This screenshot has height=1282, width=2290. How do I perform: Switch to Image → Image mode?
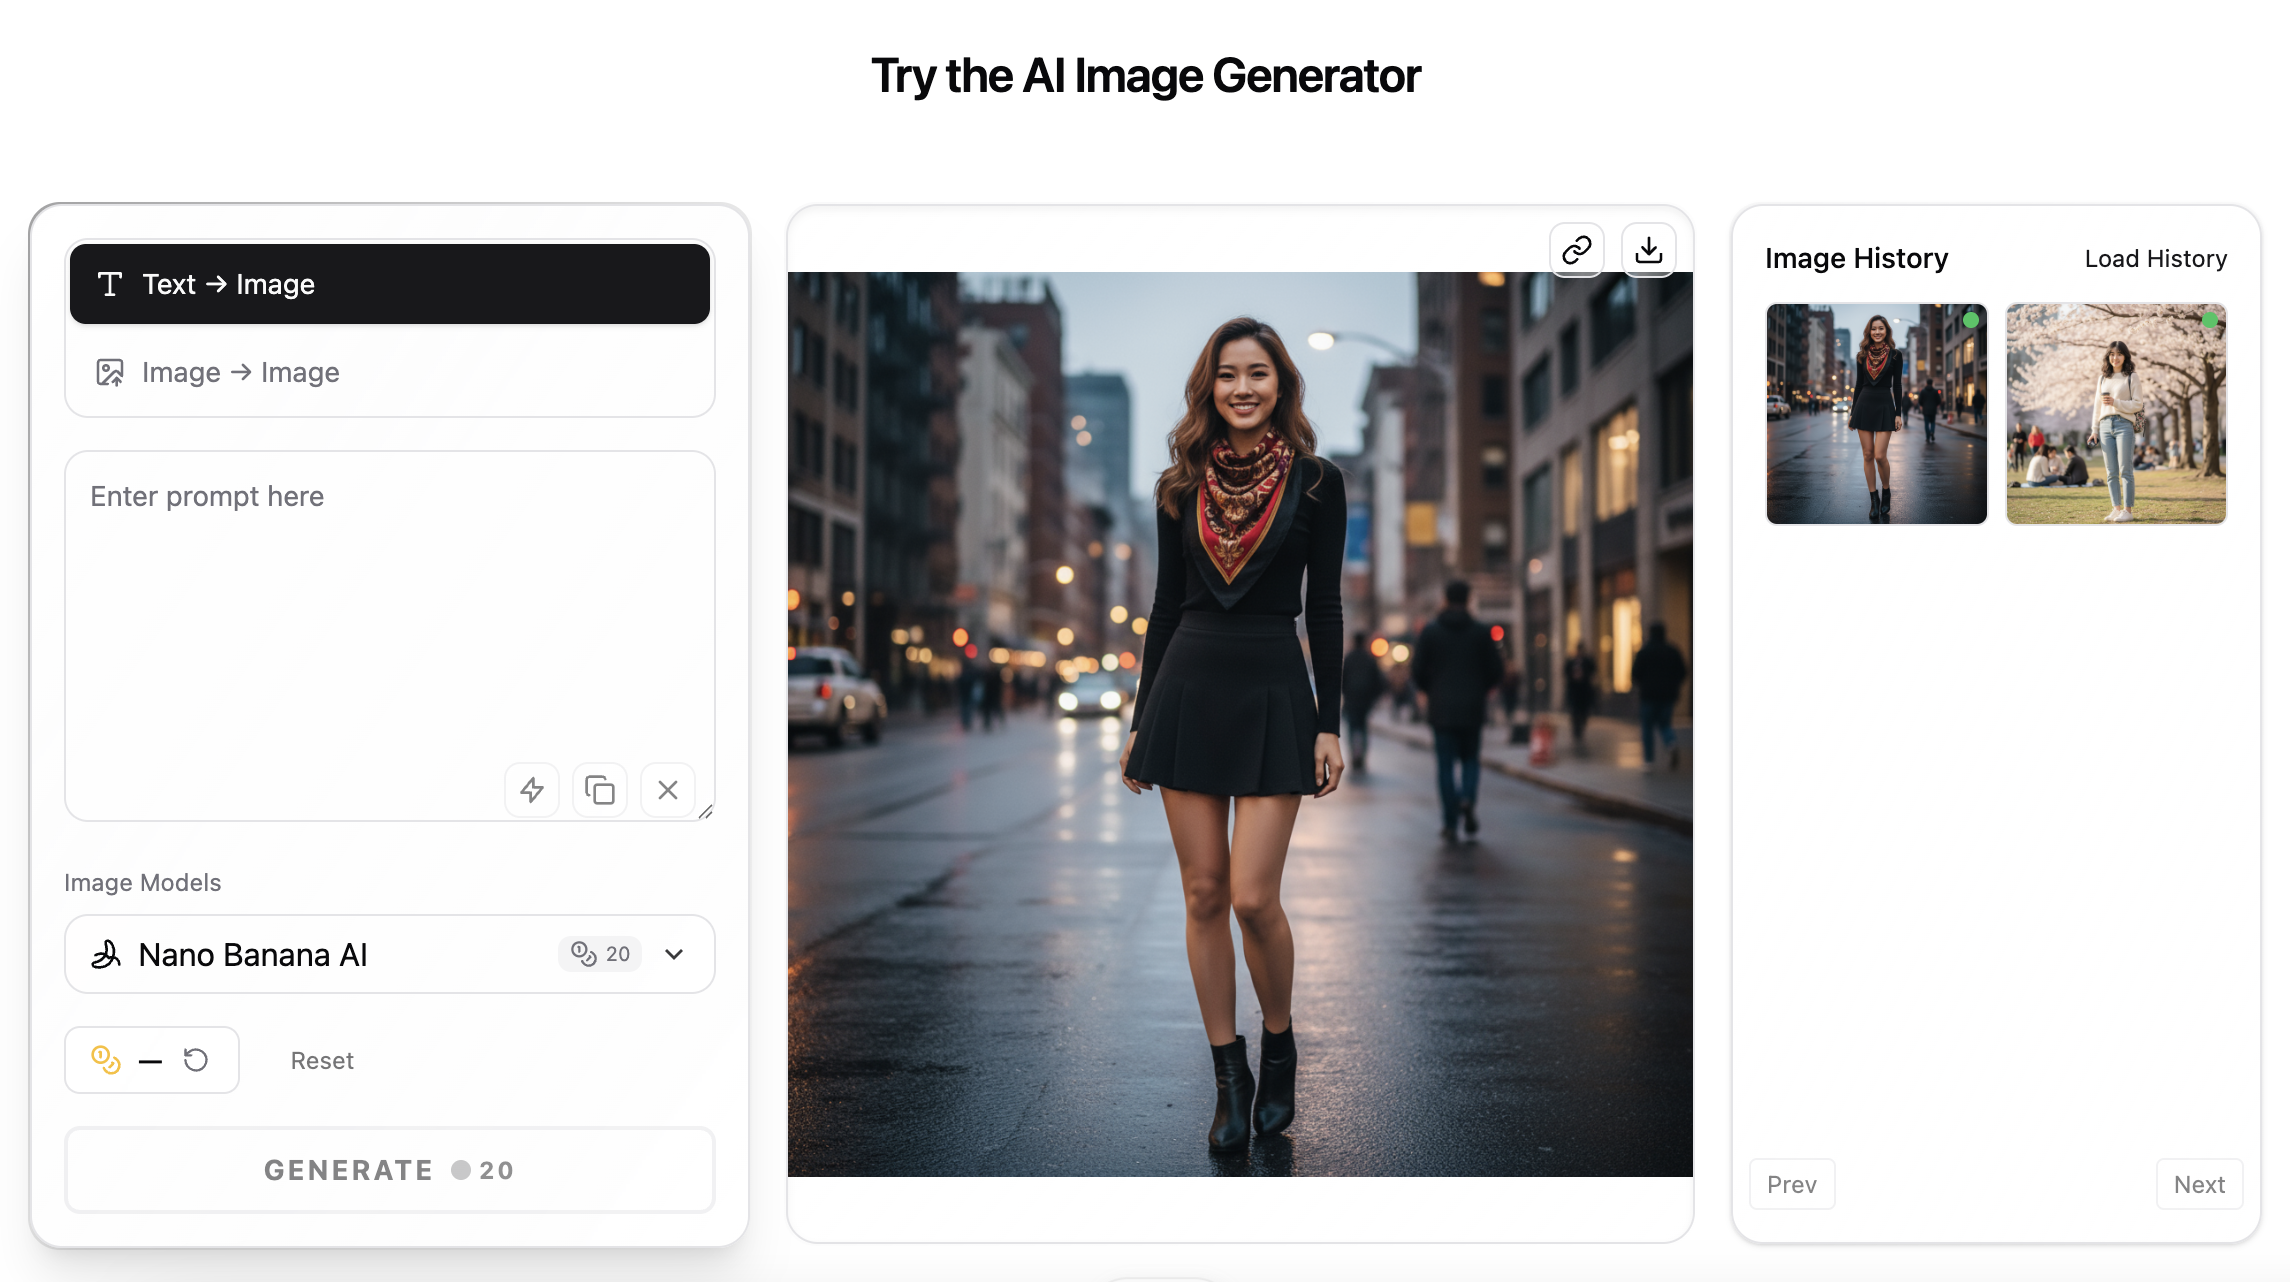(390, 372)
